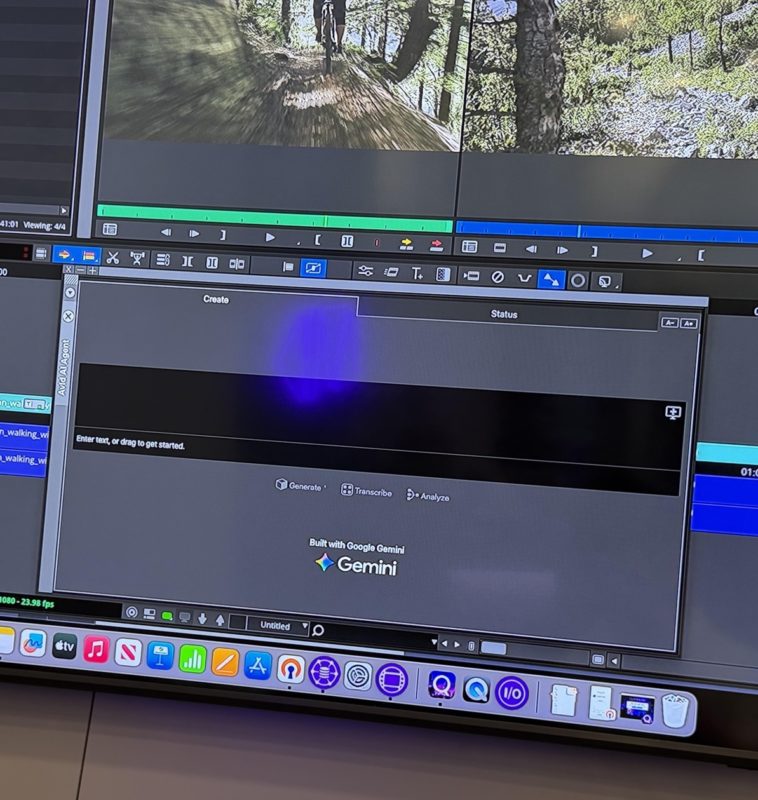The width and height of the screenshot is (758, 800).
Task: Step forward one frame in record monitor
Action: point(562,250)
